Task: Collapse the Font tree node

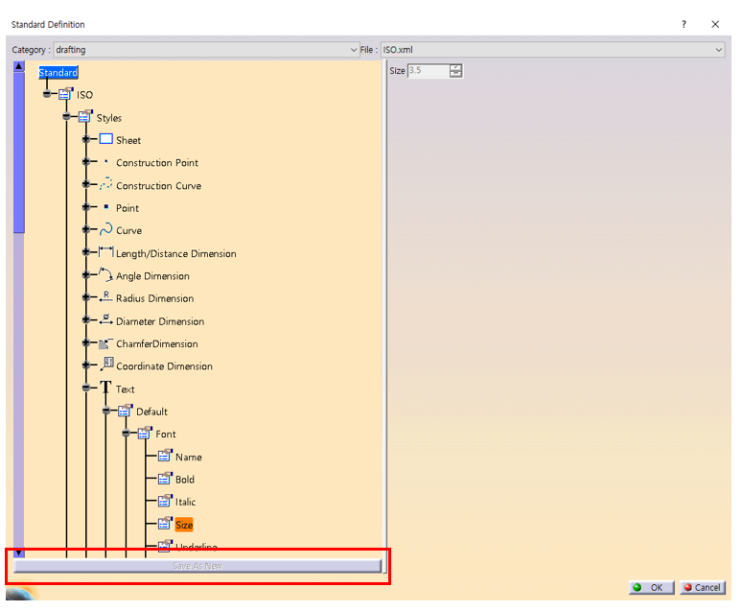Action: (x=126, y=433)
